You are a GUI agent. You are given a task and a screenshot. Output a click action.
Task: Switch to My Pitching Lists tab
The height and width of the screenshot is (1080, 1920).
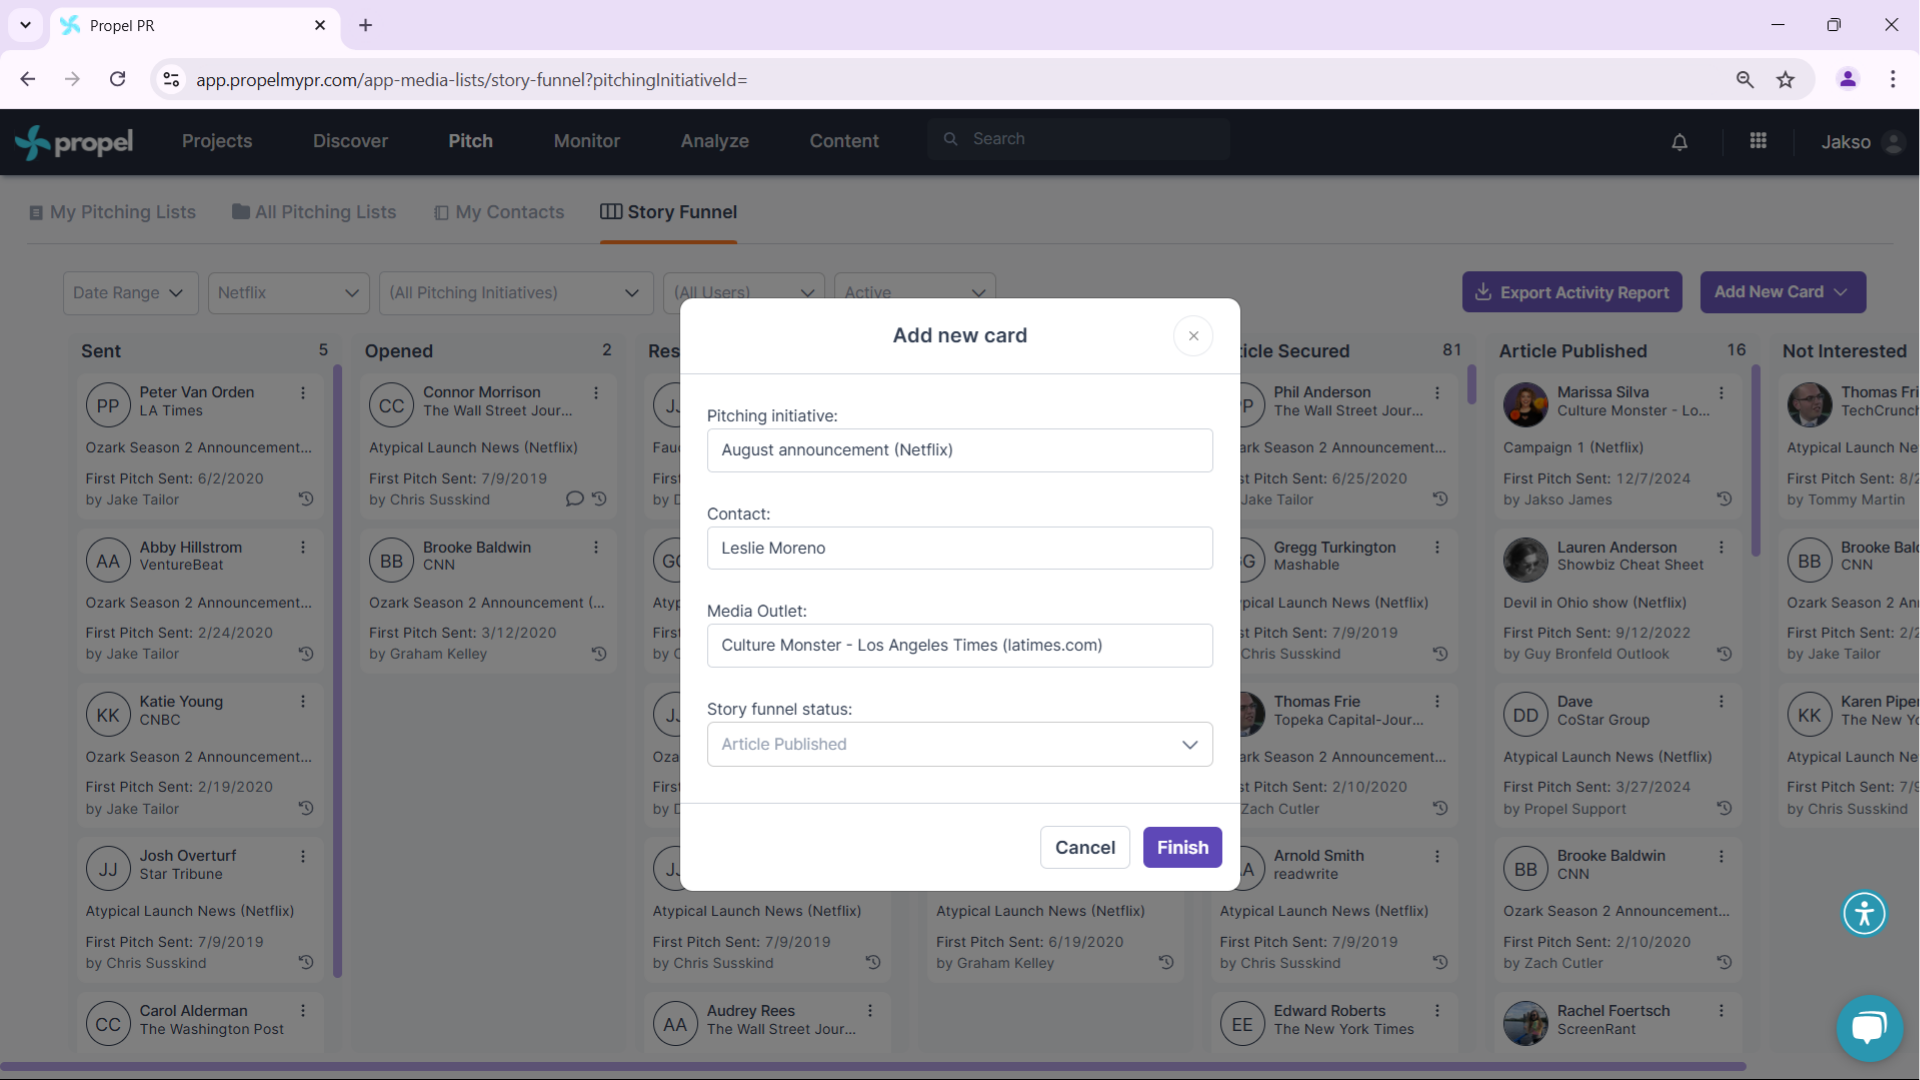[112, 212]
